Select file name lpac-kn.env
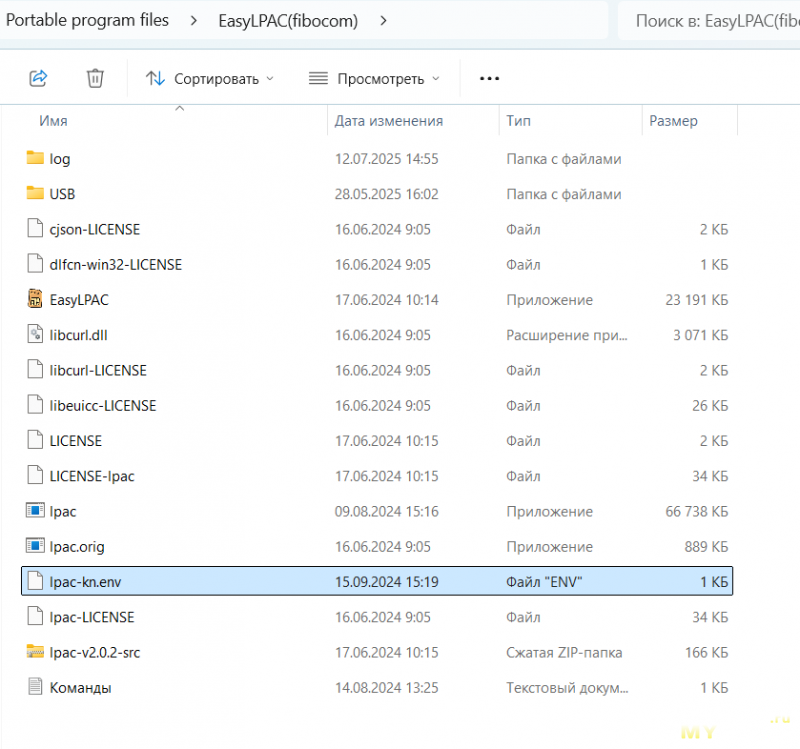The width and height of the screenshot is (800, 749). pos(85,582)
